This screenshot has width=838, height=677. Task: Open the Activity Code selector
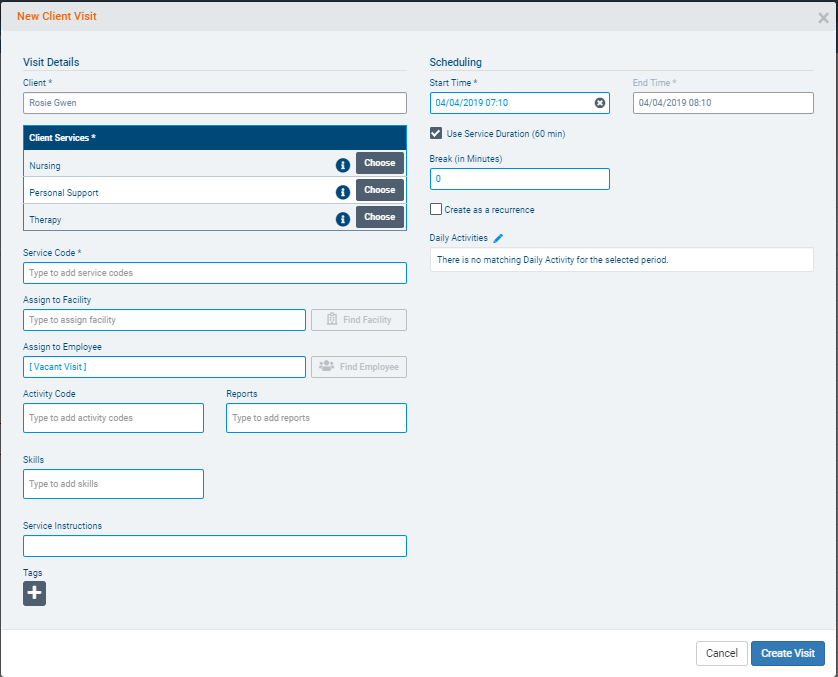point(113,418)
